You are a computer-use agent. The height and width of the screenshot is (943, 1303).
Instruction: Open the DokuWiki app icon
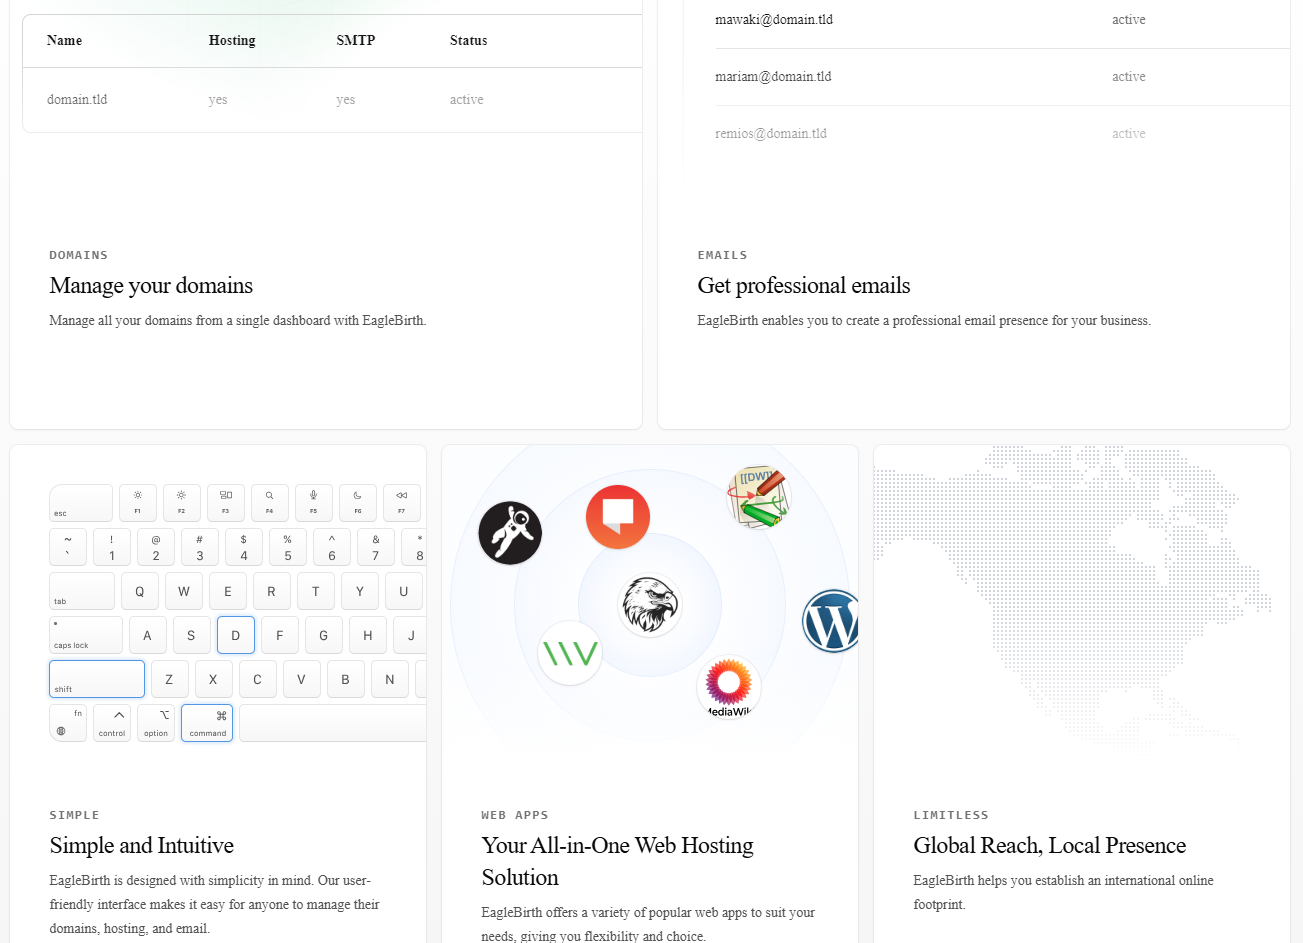click(759, 497)
